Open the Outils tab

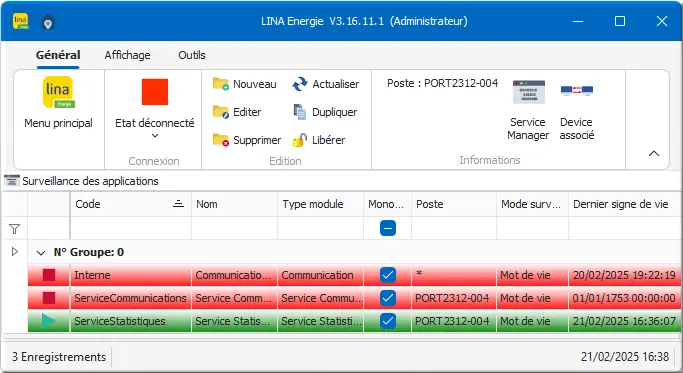[x=192, y=55]
